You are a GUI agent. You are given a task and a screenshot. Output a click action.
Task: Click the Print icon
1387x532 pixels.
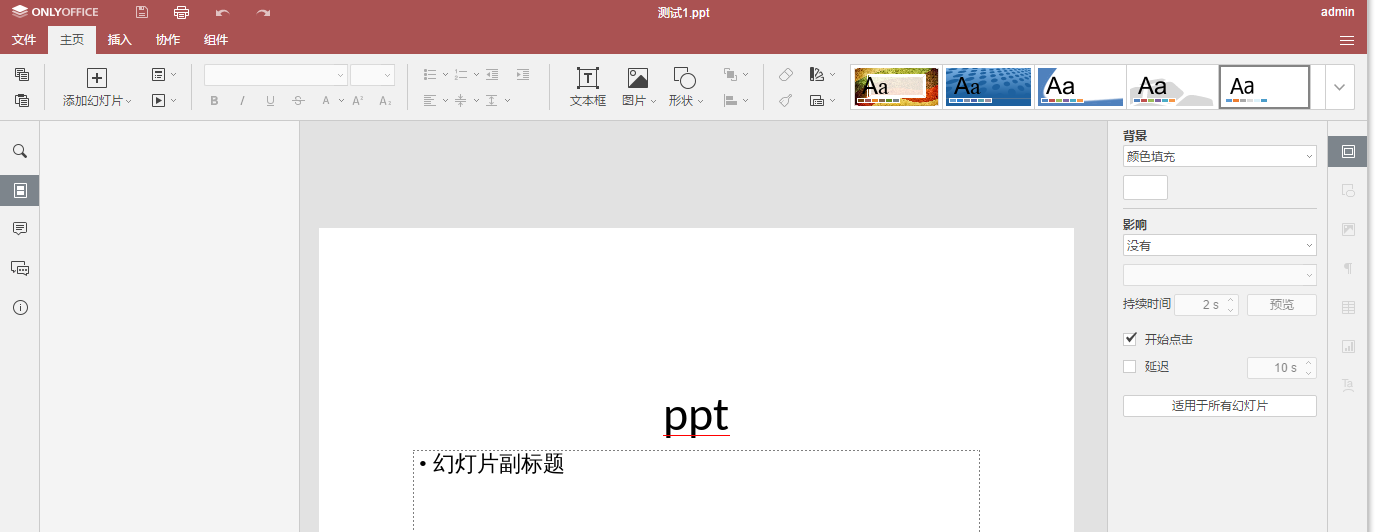[x=181, y=13]
